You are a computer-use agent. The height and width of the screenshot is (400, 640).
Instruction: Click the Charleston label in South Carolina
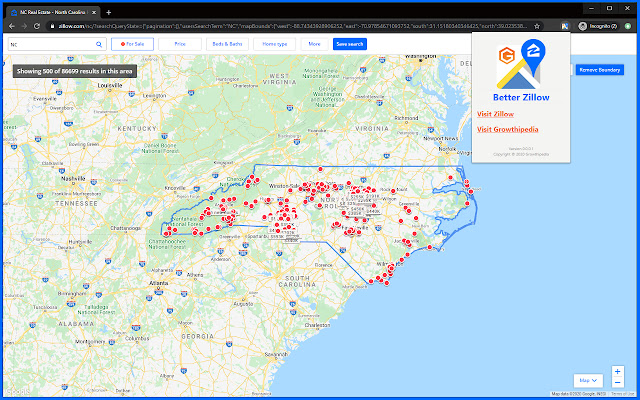[x=318, y=325]
